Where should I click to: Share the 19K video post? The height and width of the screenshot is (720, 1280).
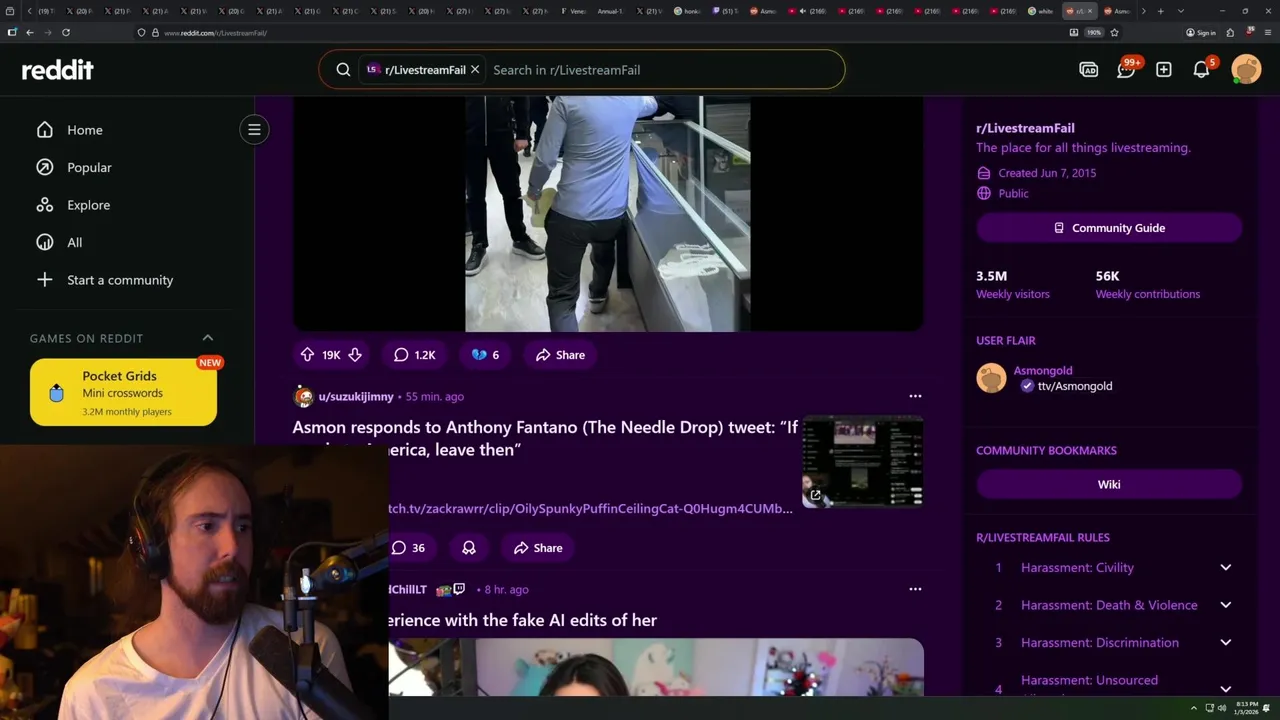click(x=560, y=355)
